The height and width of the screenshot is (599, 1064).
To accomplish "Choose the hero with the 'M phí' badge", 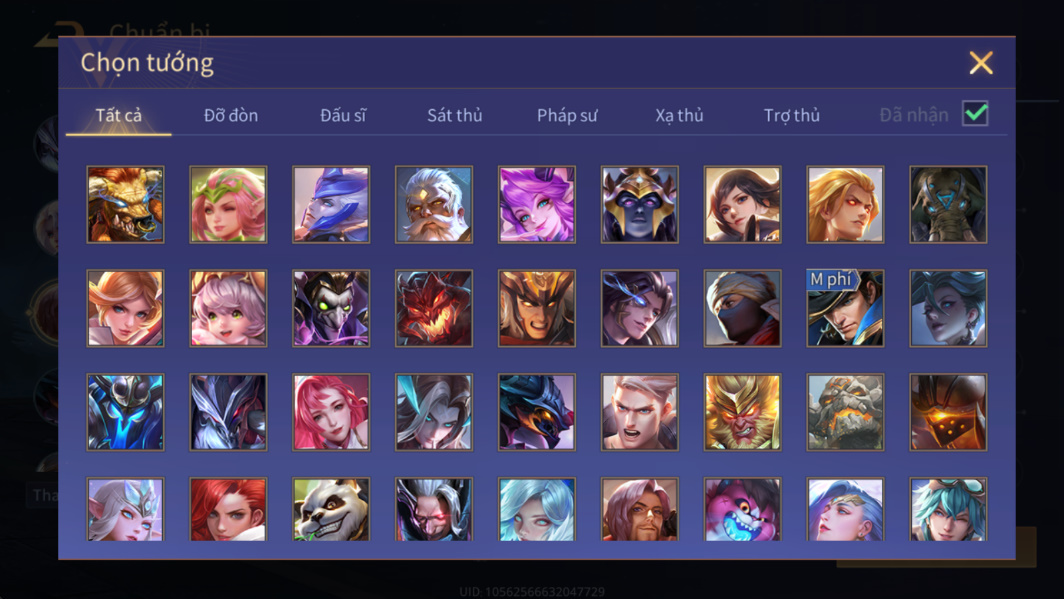I will coord(845,308).
